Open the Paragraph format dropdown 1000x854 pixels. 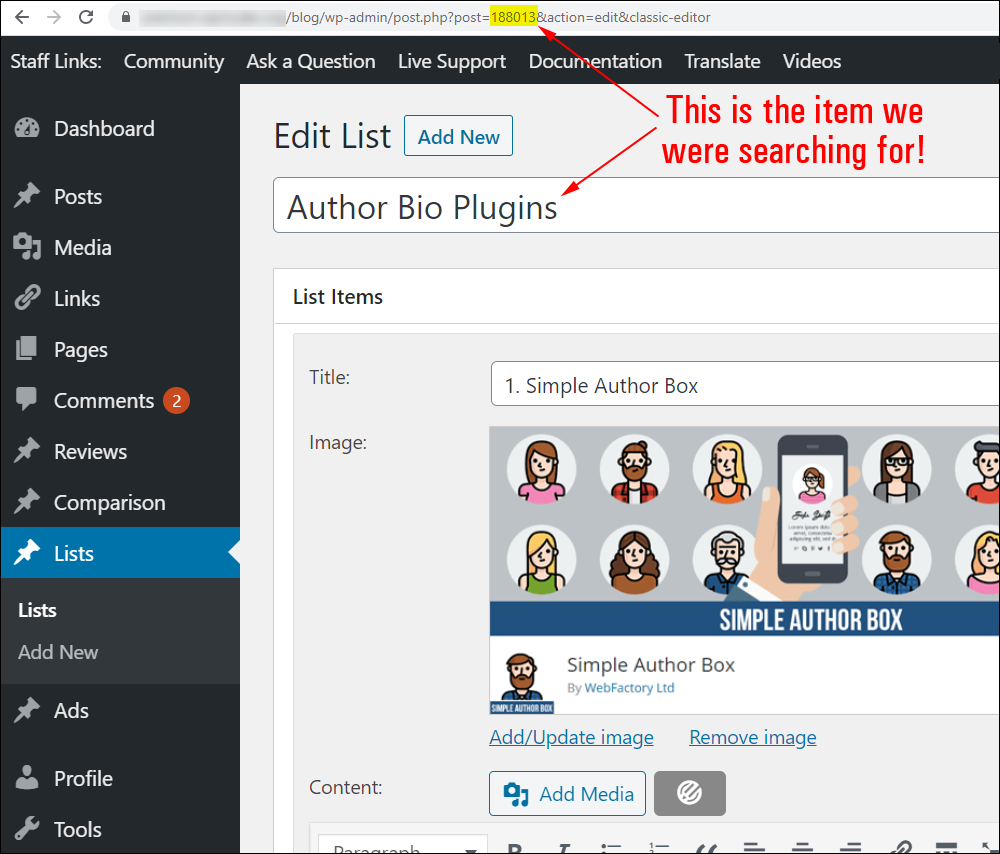click(402, 845)
